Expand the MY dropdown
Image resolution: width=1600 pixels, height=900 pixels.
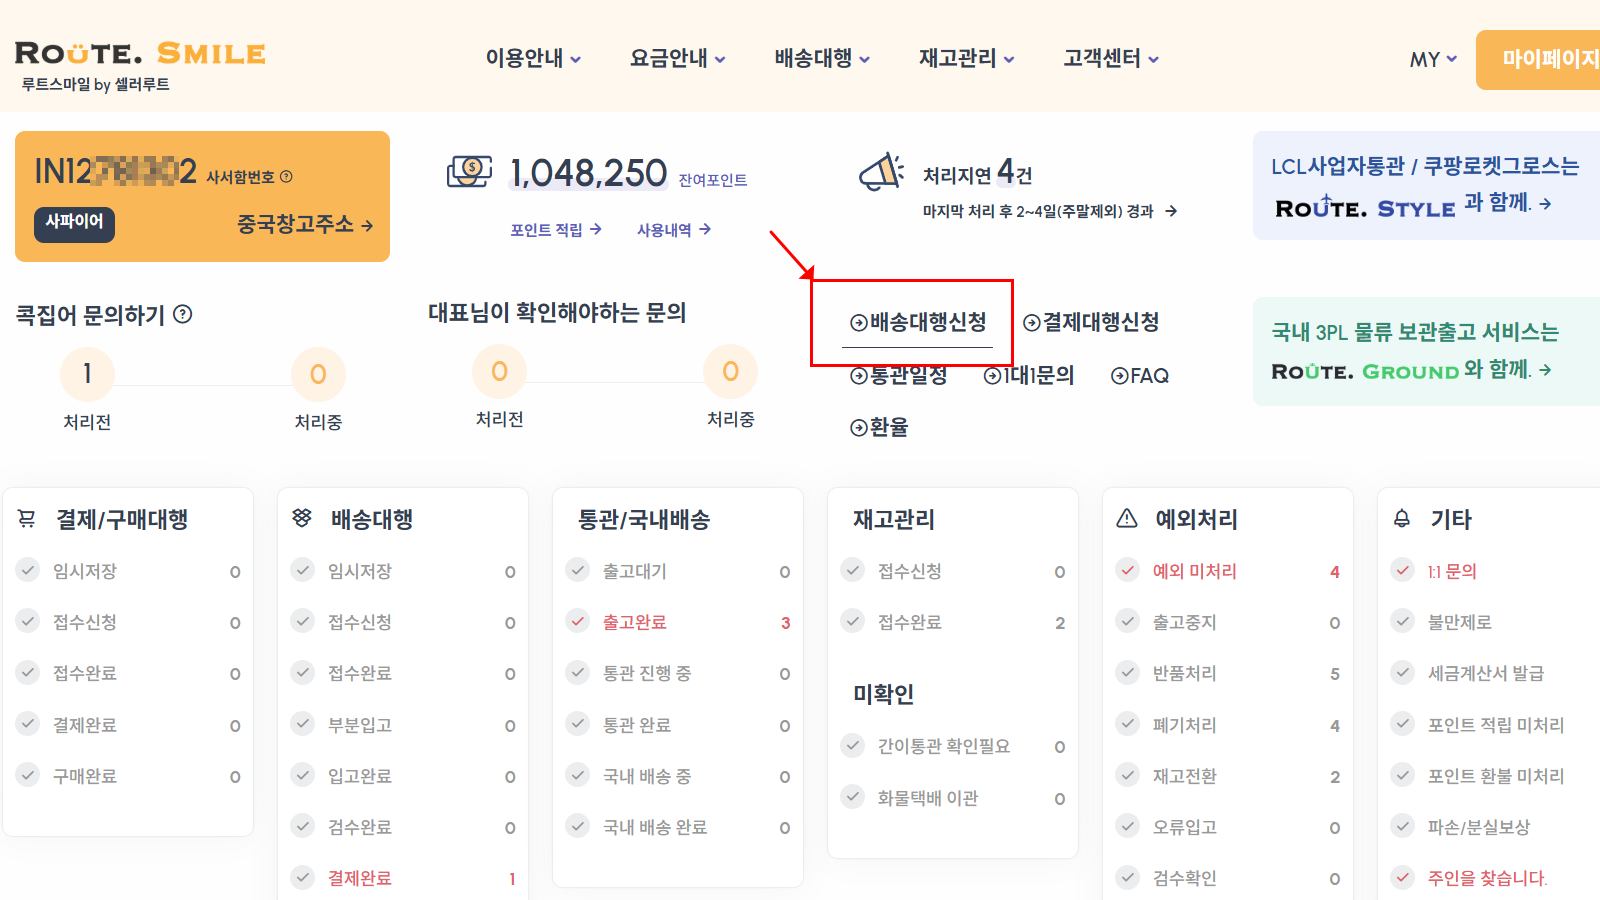[x=1432, y=60]
